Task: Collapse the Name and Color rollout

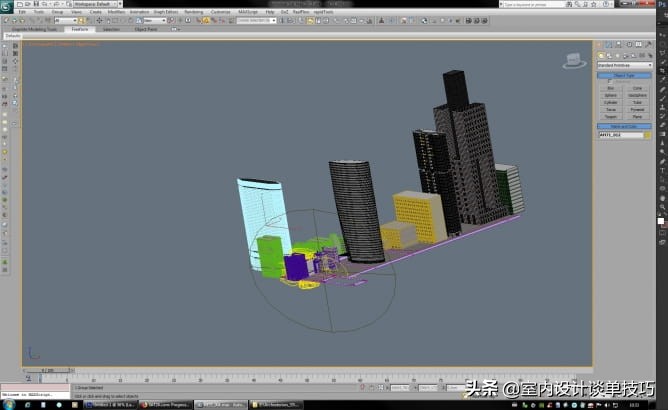Action: click(624, 126)
